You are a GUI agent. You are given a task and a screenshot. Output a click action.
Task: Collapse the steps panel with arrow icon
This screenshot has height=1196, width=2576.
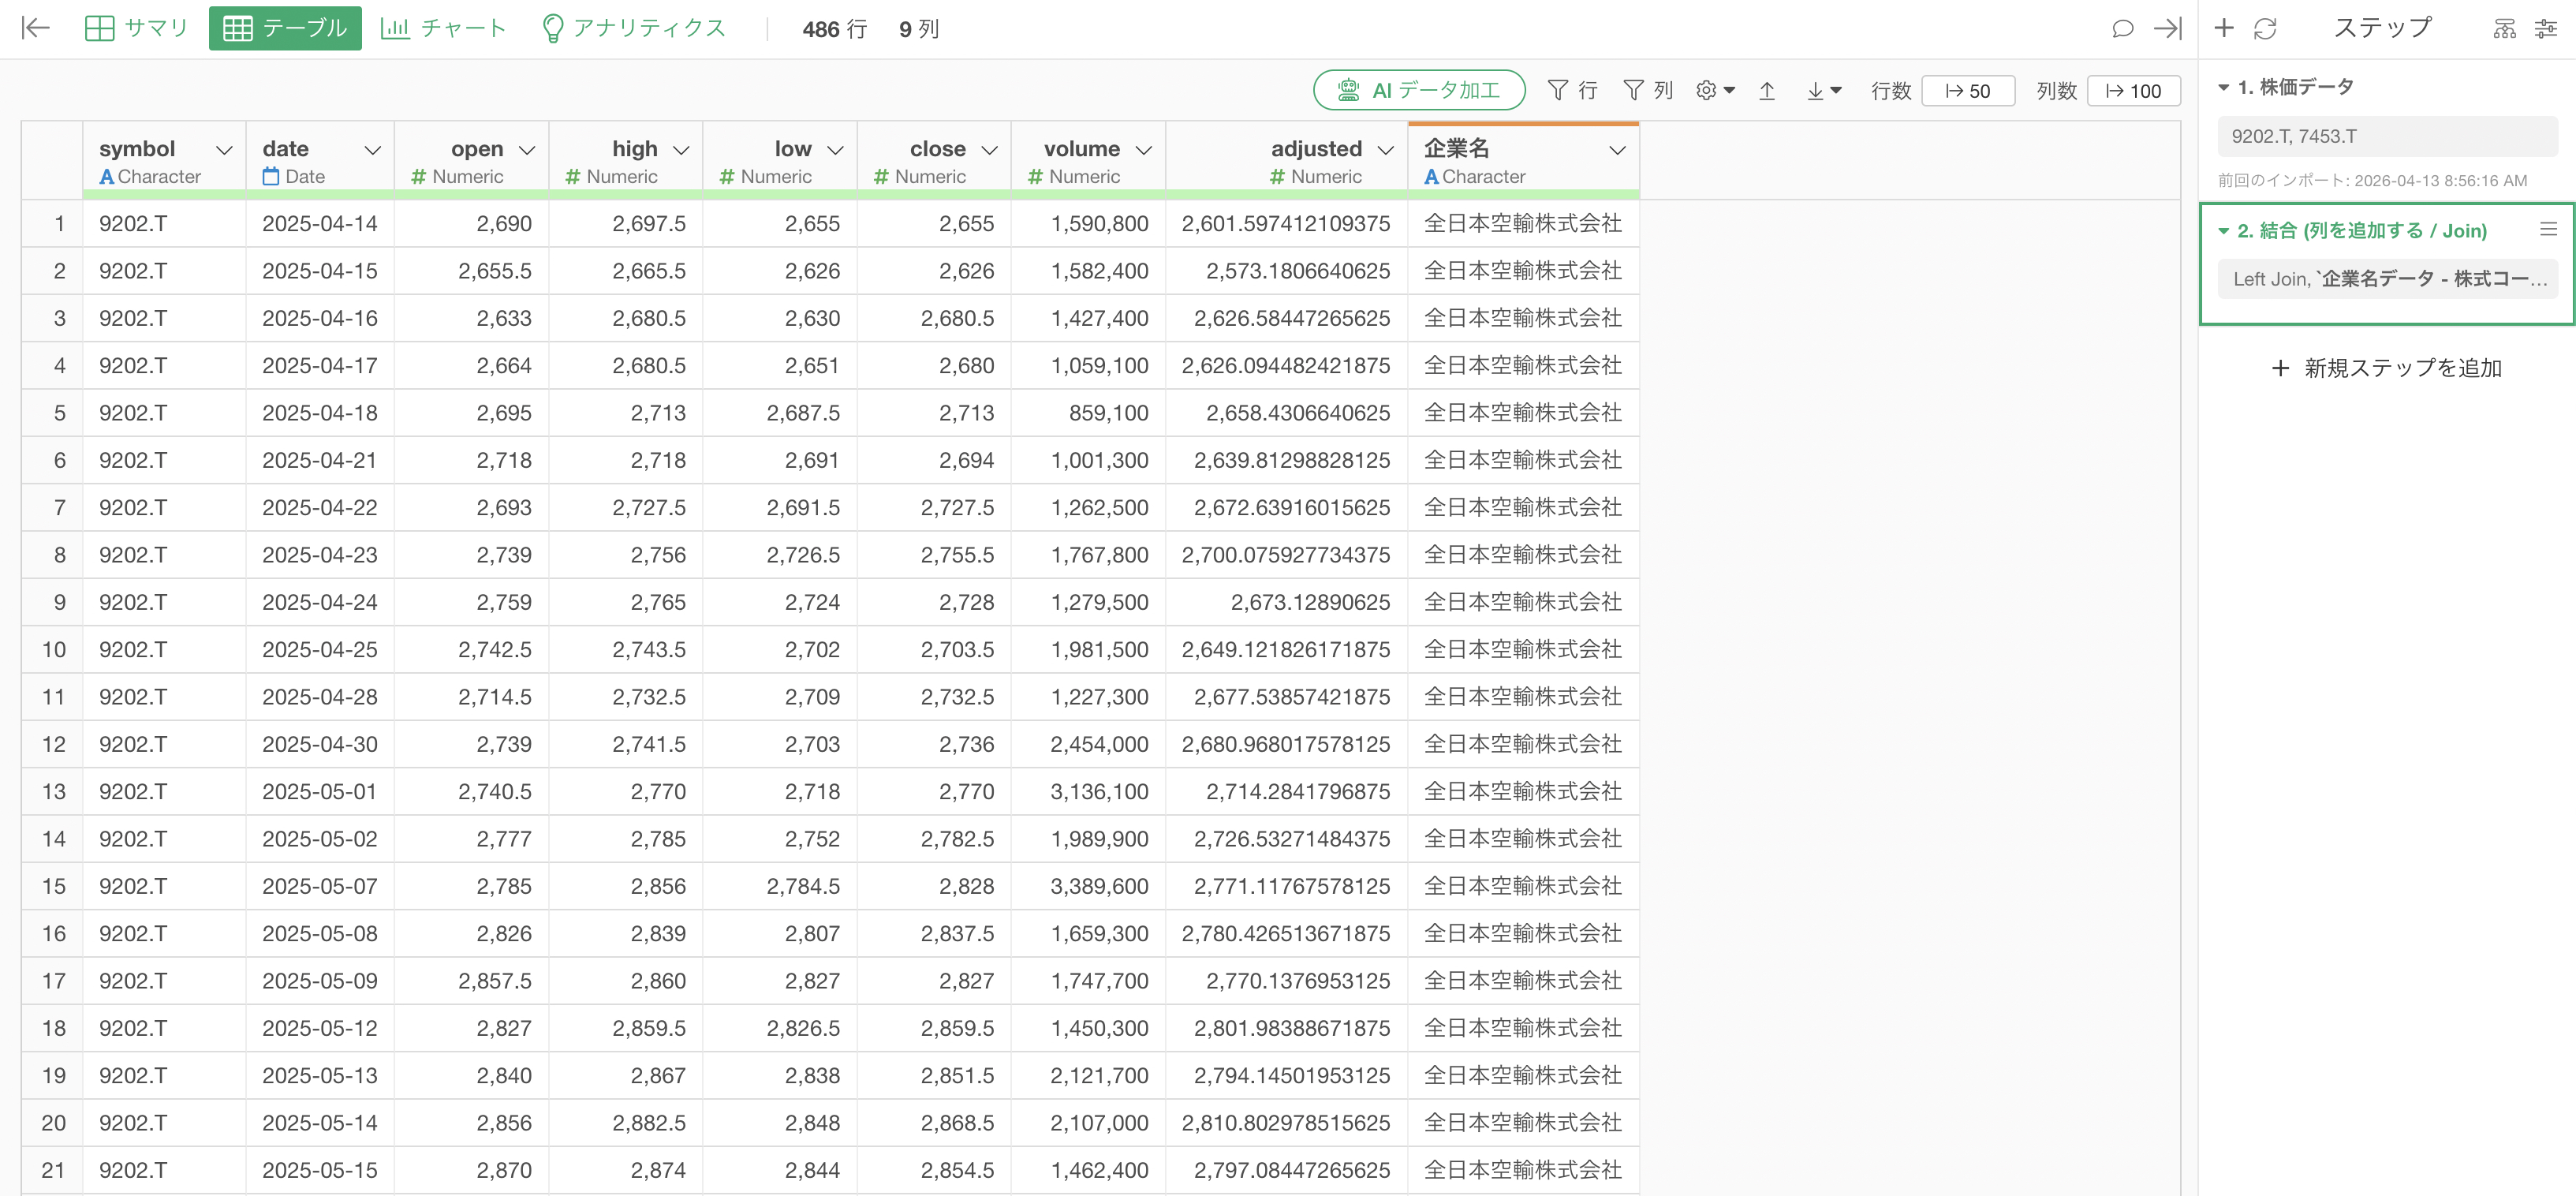point(2167,28)
